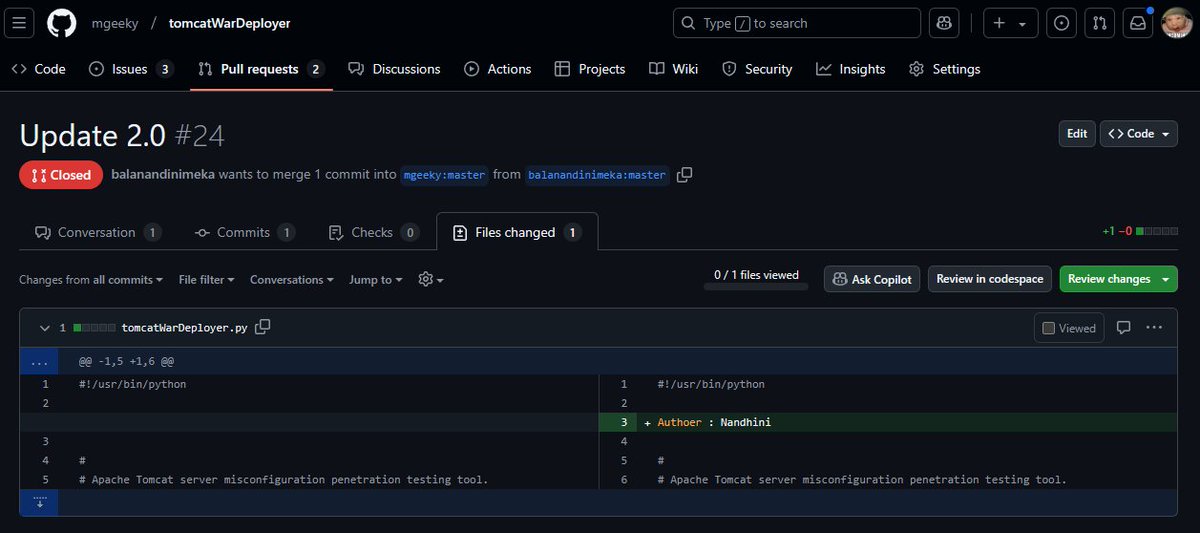This screenshot has height=533, width=1200.
Task: Open the Jump to dropdown
Action: click(376, 280)
